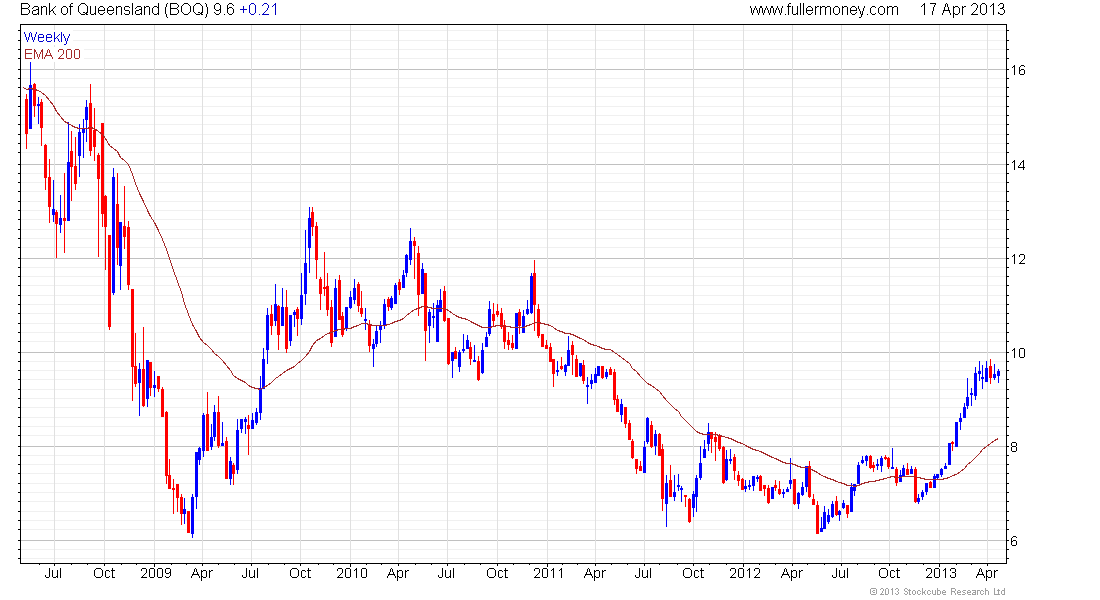Click the '+0.21' price change value
This screenshot has height=600, width=1100.
click(x=259, y=10)
